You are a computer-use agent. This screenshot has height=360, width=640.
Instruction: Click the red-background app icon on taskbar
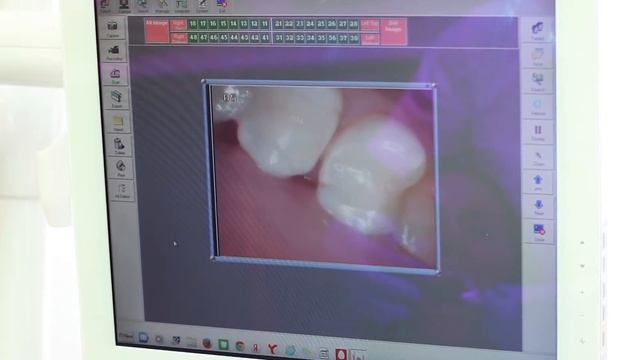click(341, 354)
